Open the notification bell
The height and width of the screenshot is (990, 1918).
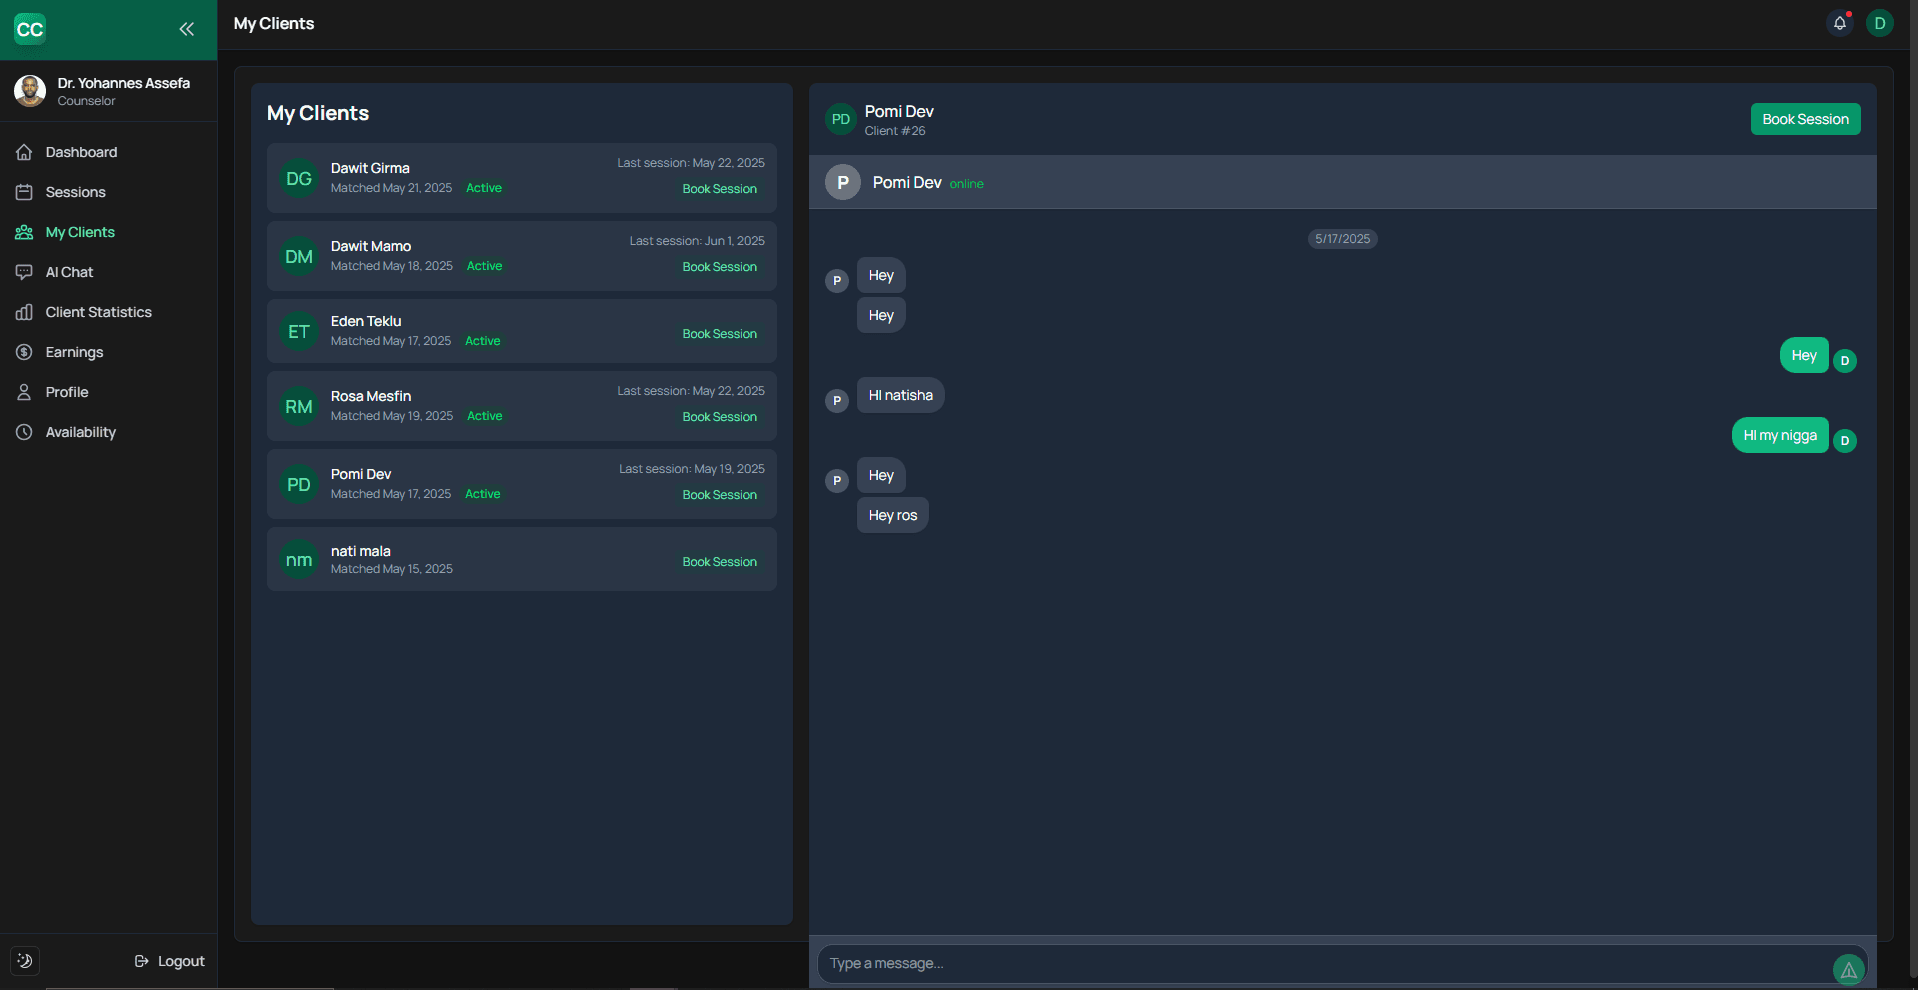(x=1840, y=22)
